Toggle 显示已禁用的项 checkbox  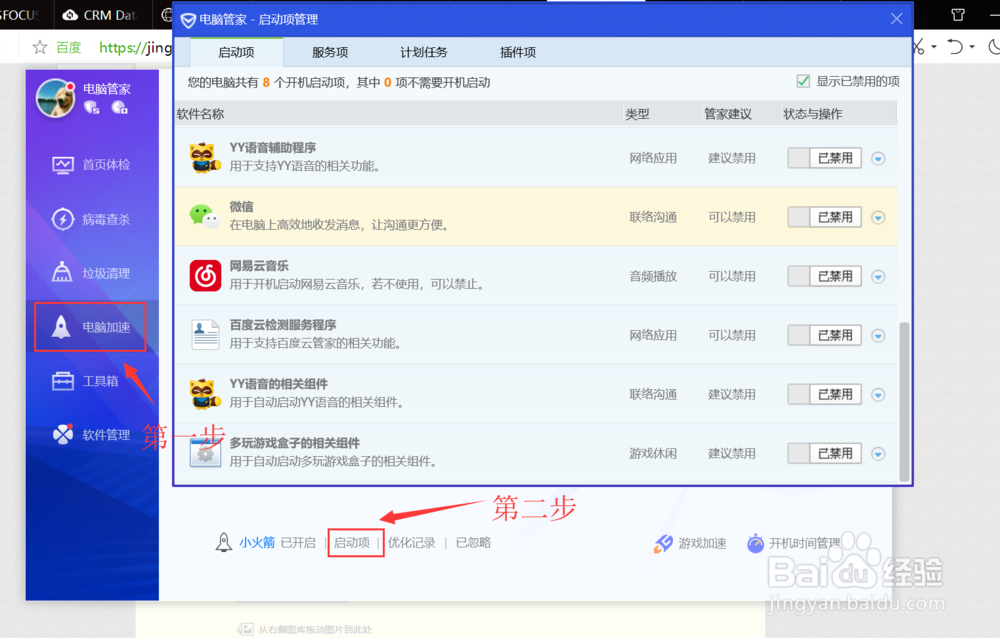click(803, 81)
